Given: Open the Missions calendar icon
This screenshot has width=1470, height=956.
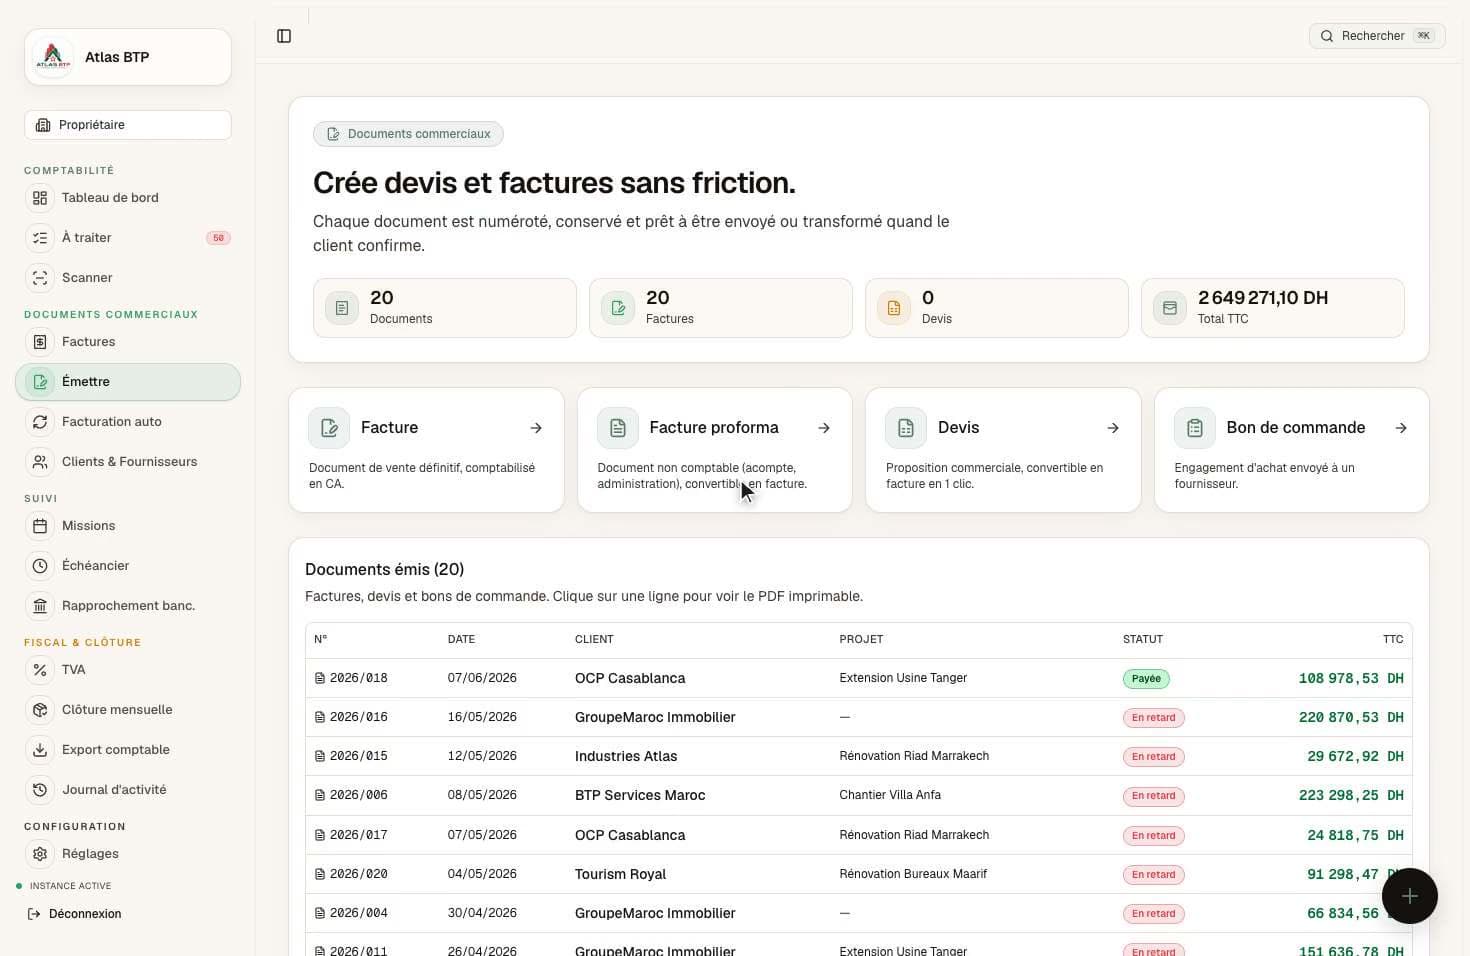Looking at the screenshot, I should pyautogui.click(x=40, y=526).
